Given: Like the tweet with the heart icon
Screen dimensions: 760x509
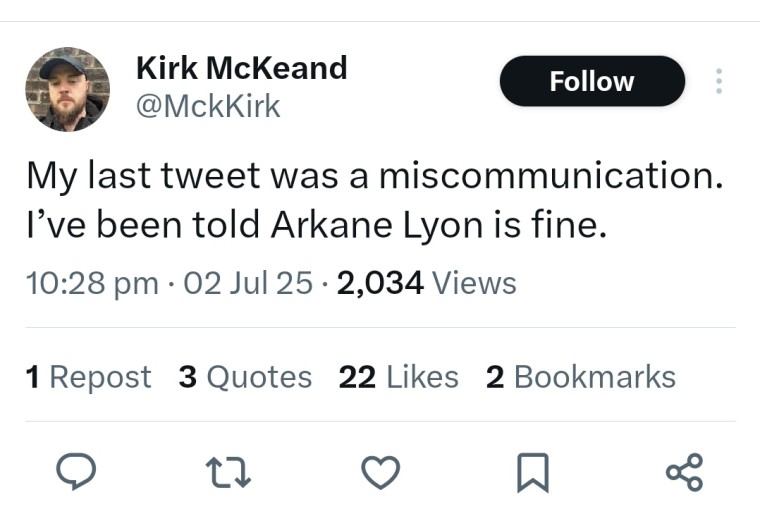Looking at the screenshot, I should pyautogui.click(x=380, y=472).
